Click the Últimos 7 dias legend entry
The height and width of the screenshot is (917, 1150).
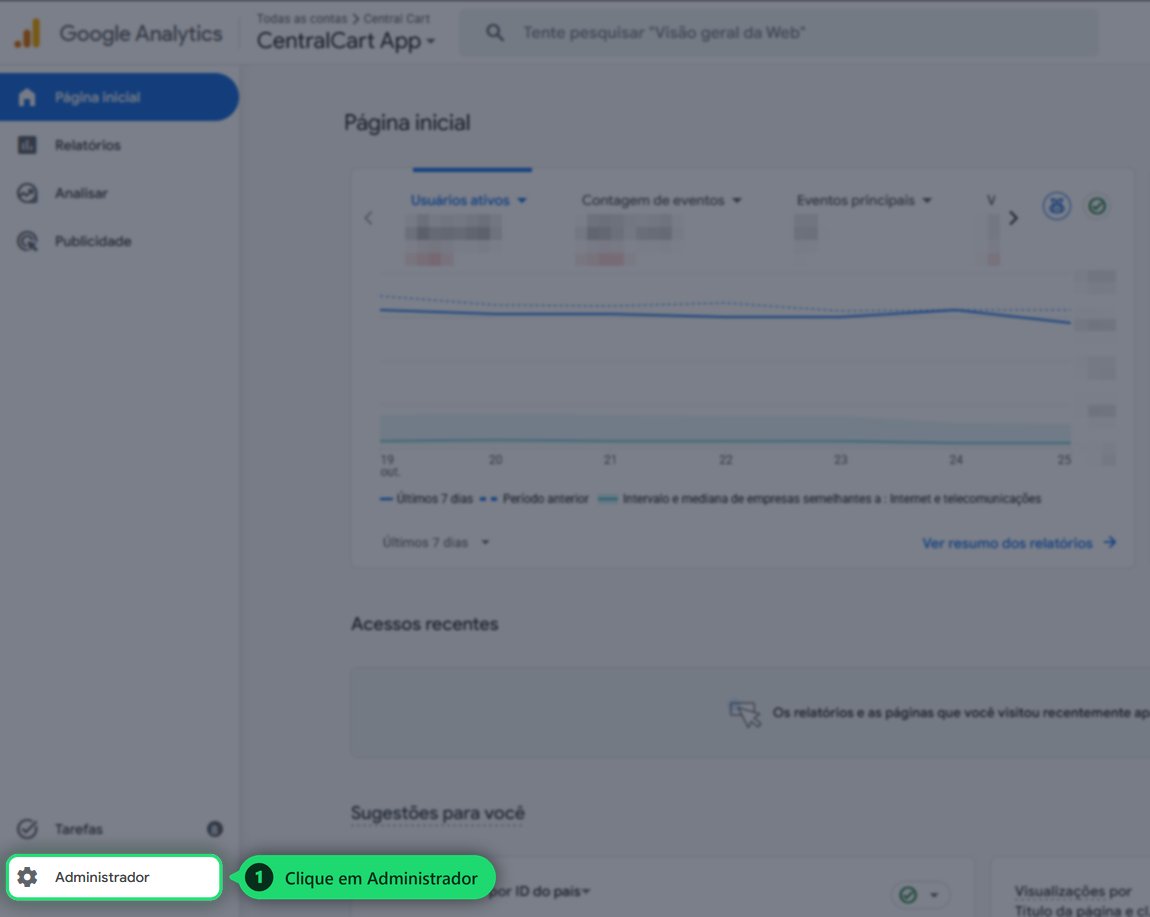point(427,499)
